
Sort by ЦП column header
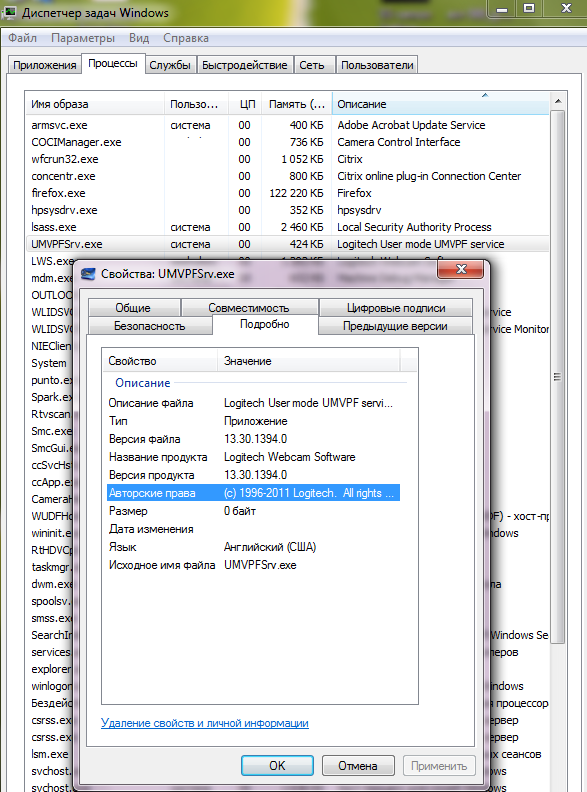(247, 104)
